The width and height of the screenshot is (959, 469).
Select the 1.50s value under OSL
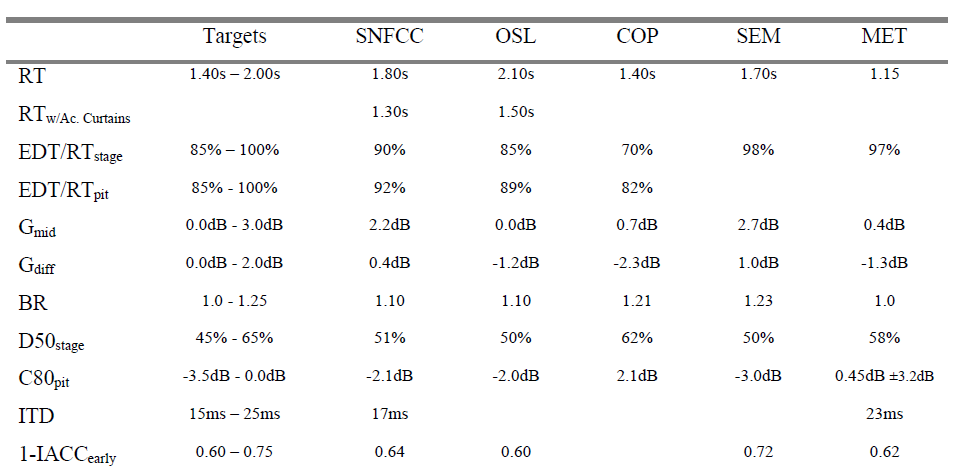click(515, 111)
